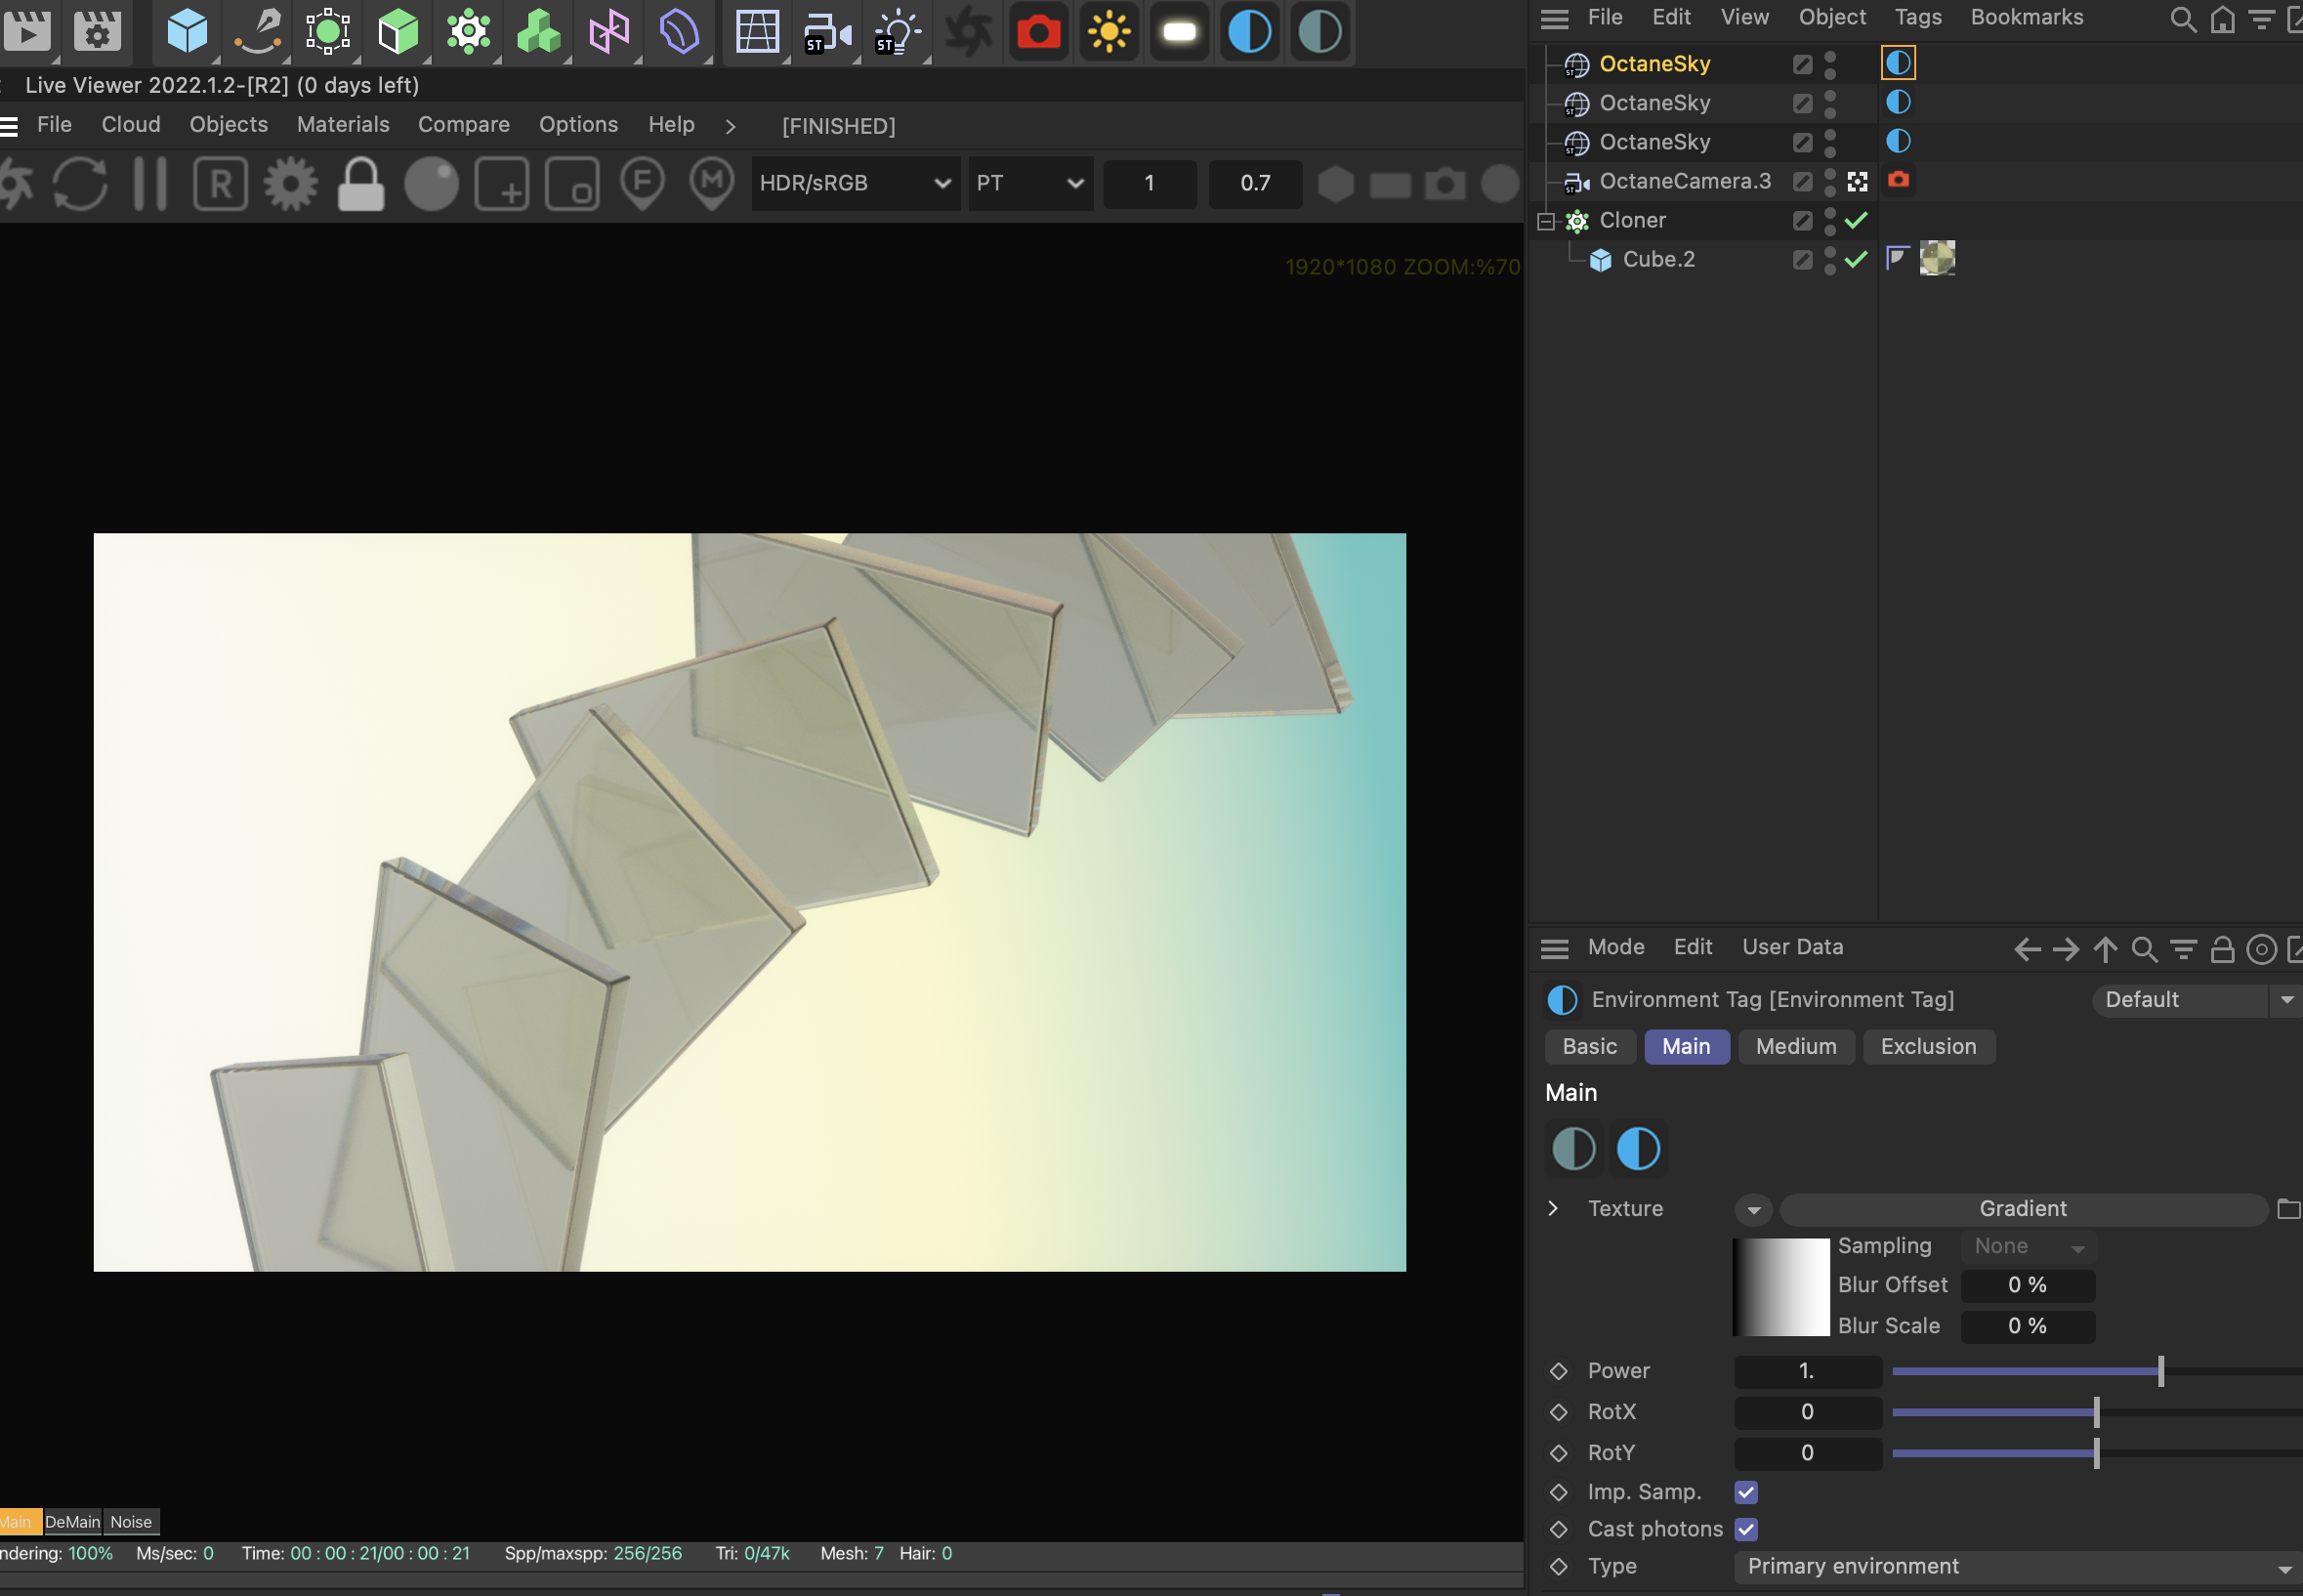The width and height of the screenshot is (2303, 1596).
Task: Adjust the Power slider
Action: point(2097,1372)
